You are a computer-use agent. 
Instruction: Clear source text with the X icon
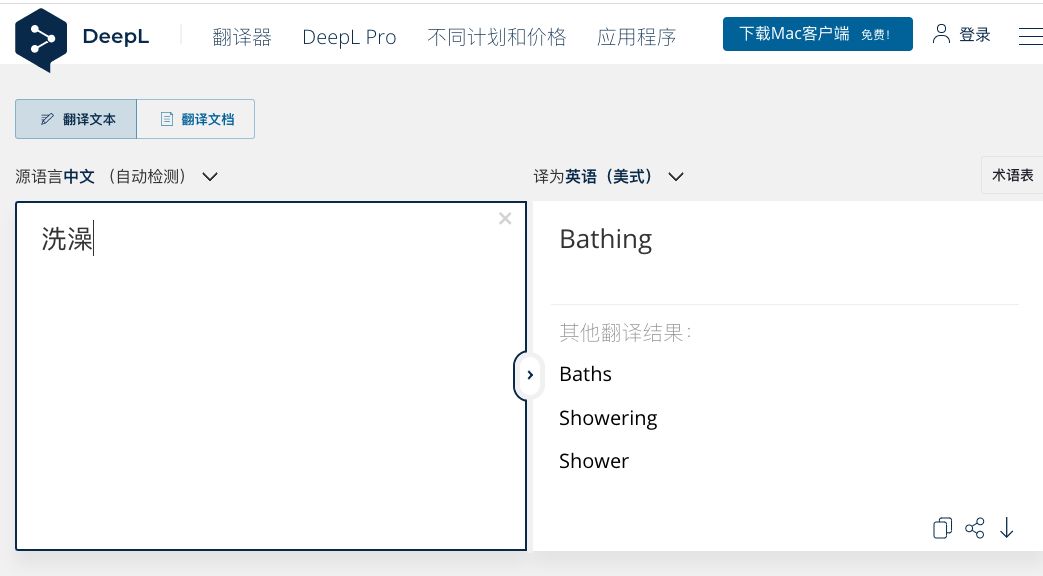point(505,219)
